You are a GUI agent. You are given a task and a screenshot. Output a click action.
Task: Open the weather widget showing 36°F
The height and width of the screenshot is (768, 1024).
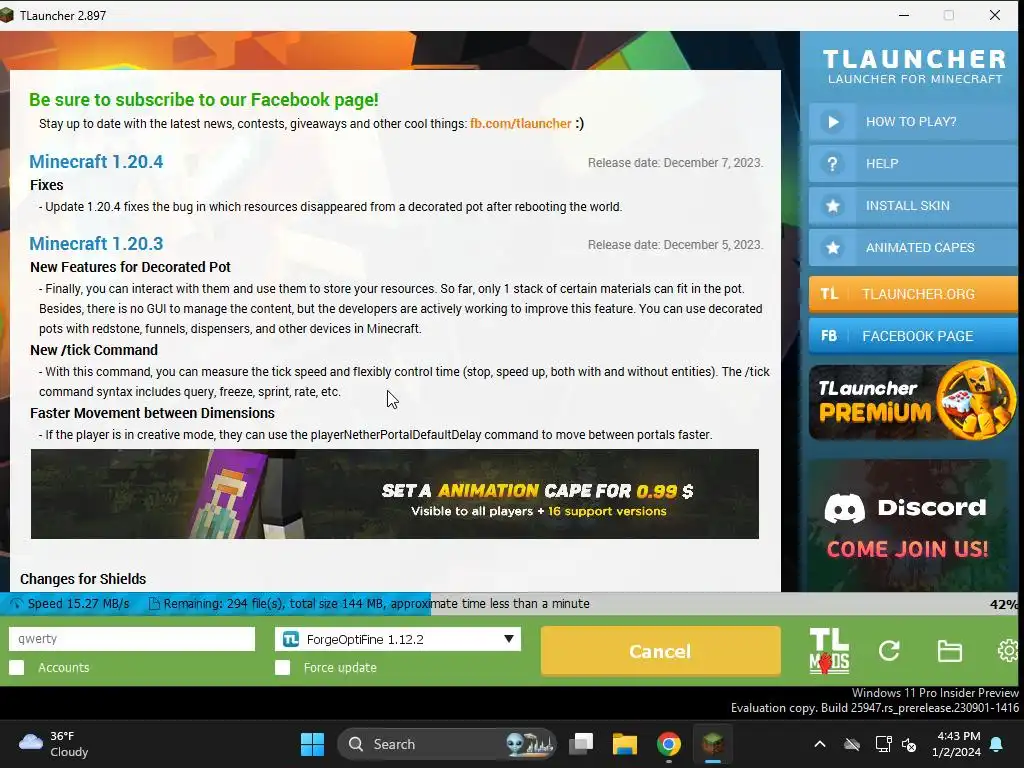coord(54,744)
